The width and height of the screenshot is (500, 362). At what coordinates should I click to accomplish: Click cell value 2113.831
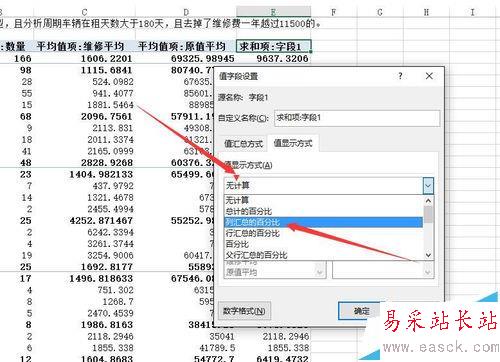tap(113, 128)
